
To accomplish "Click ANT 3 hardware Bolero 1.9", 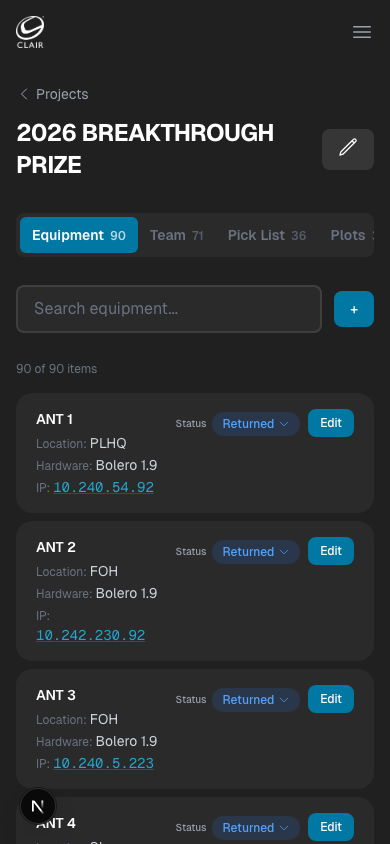I will pos(126,742).
